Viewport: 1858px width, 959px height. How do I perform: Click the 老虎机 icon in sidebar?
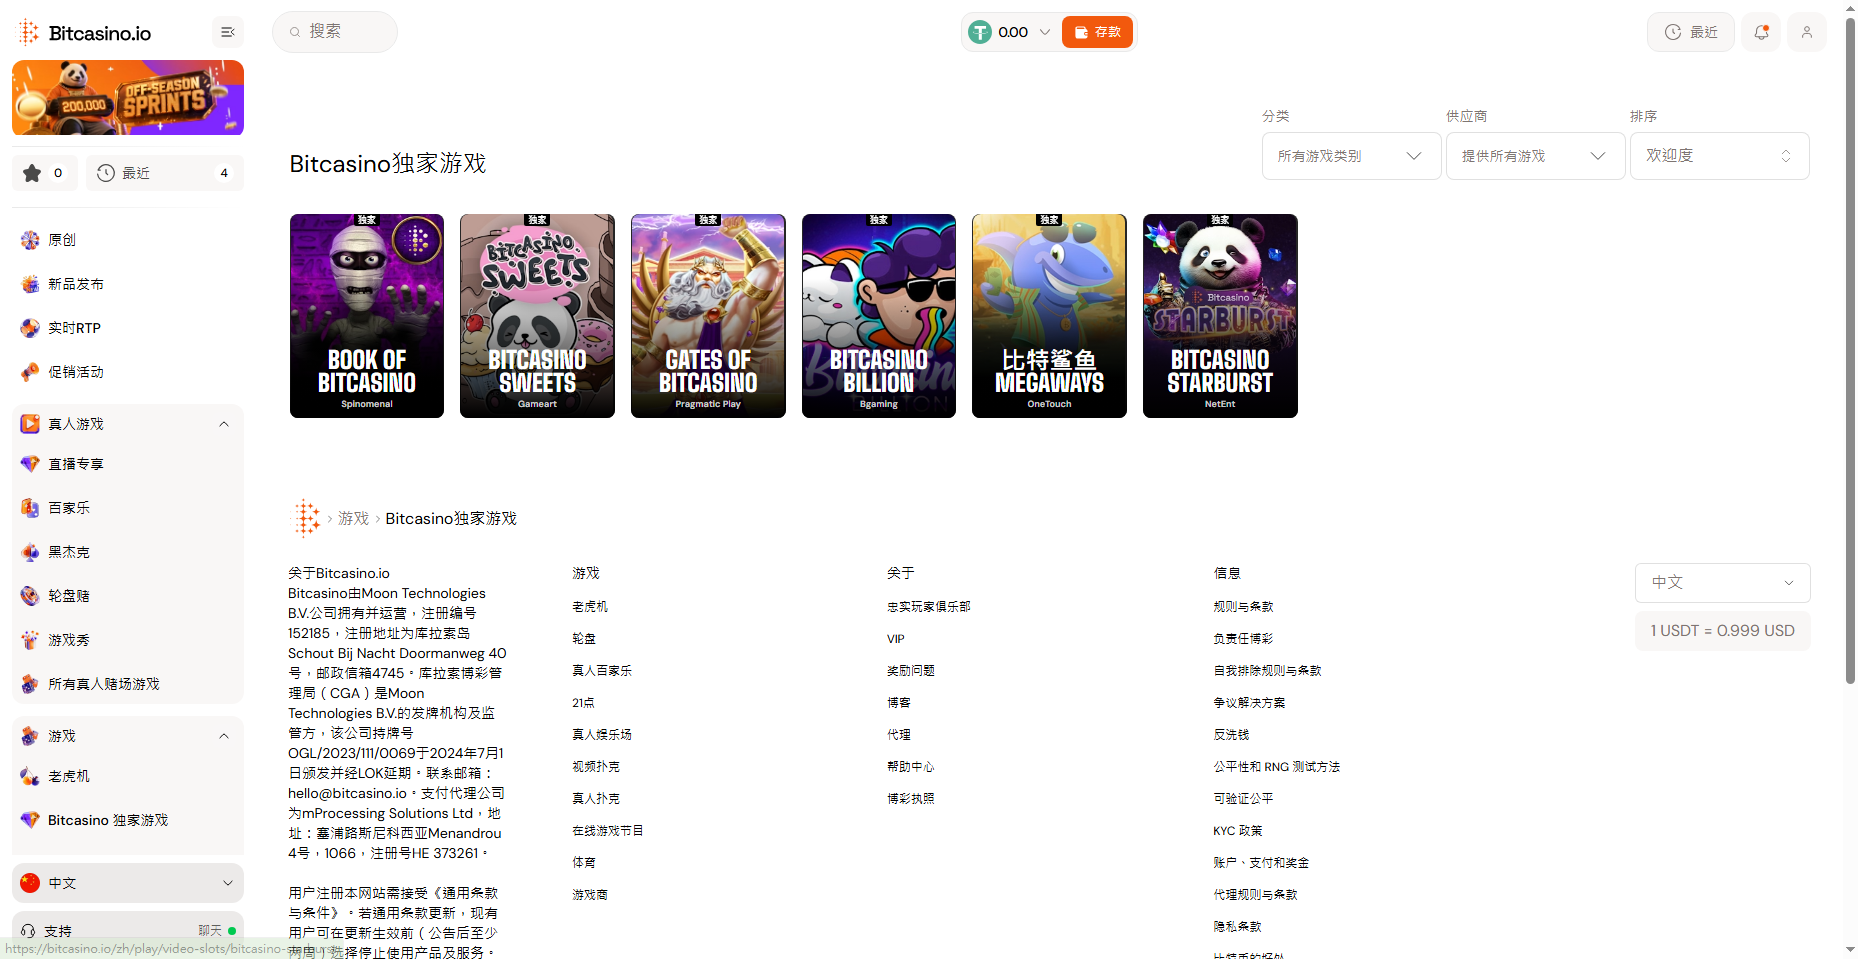coord(30,776)
